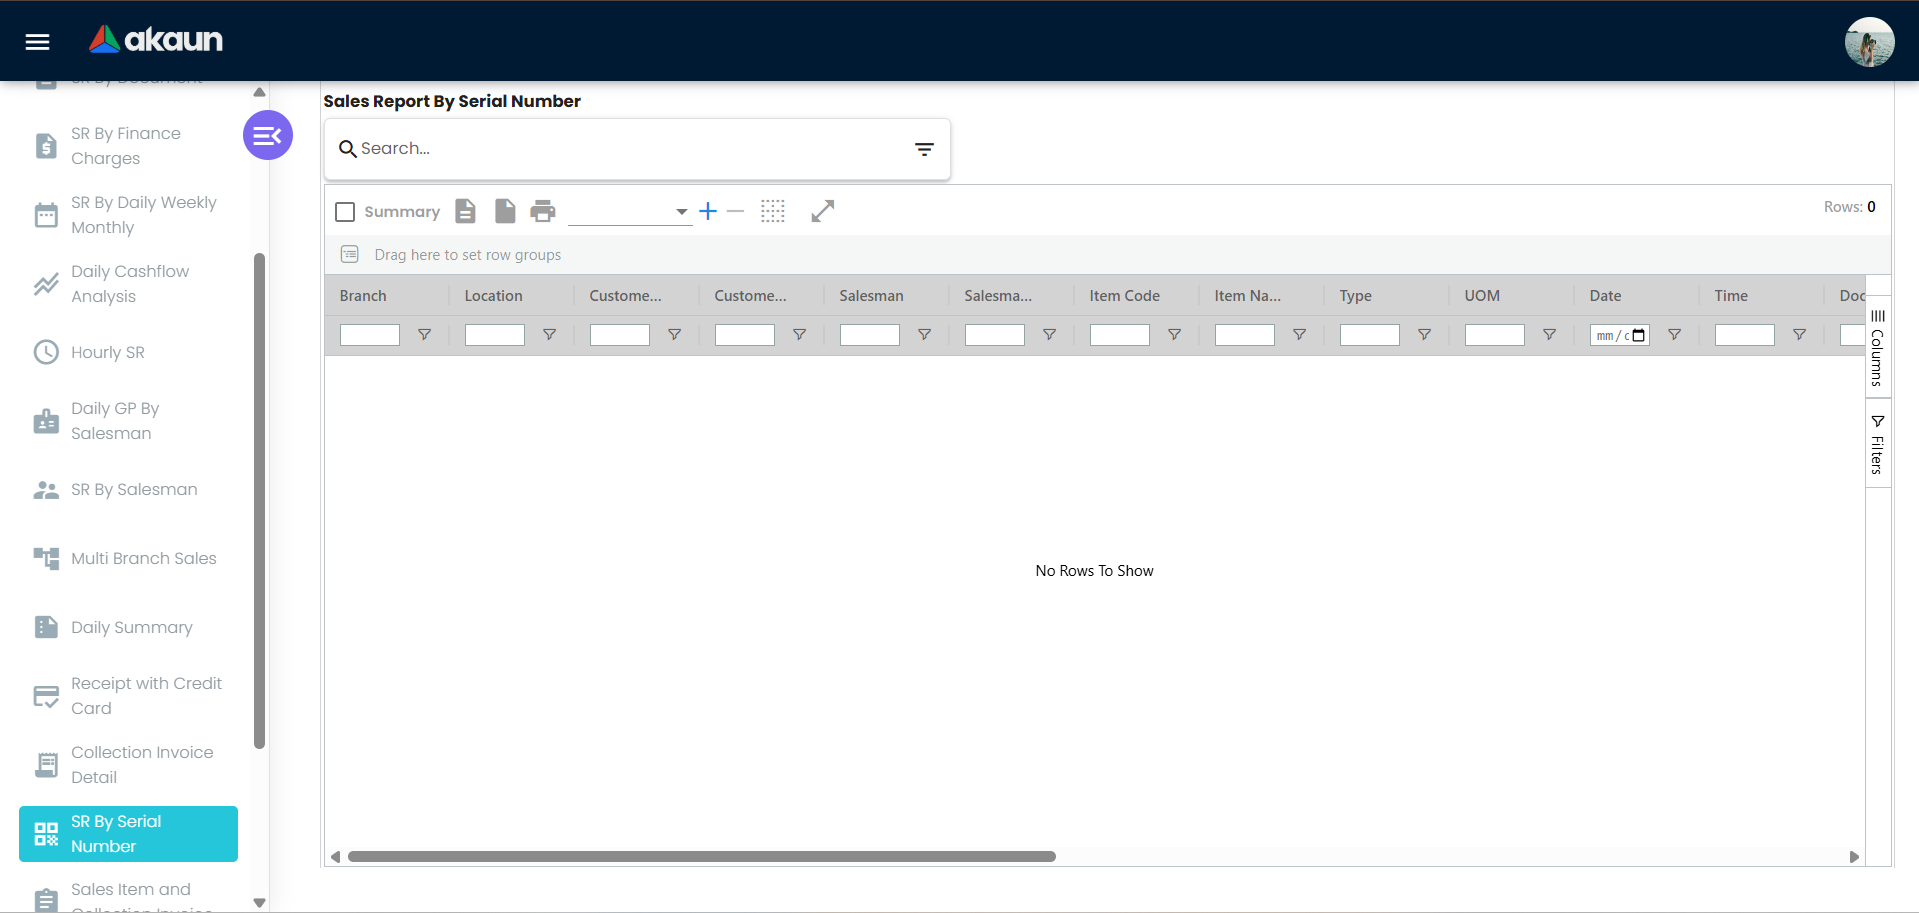Sort by Time column header

pyautogui.click(x=1731, y=296)
